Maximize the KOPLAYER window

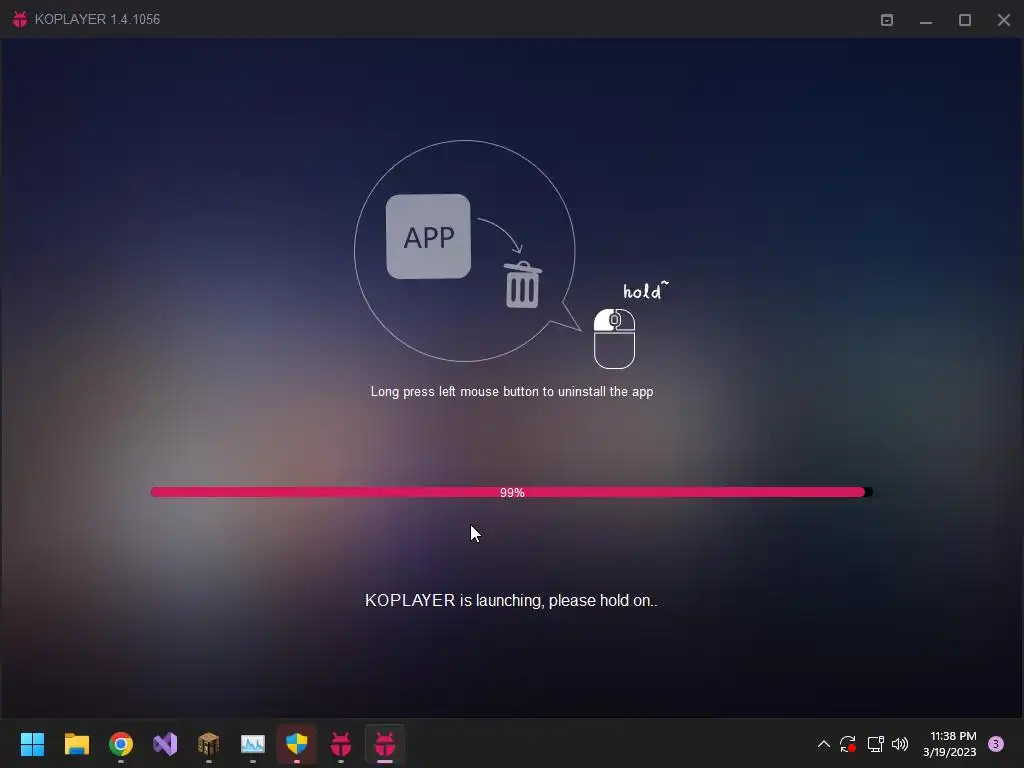[x=965, y=20]
